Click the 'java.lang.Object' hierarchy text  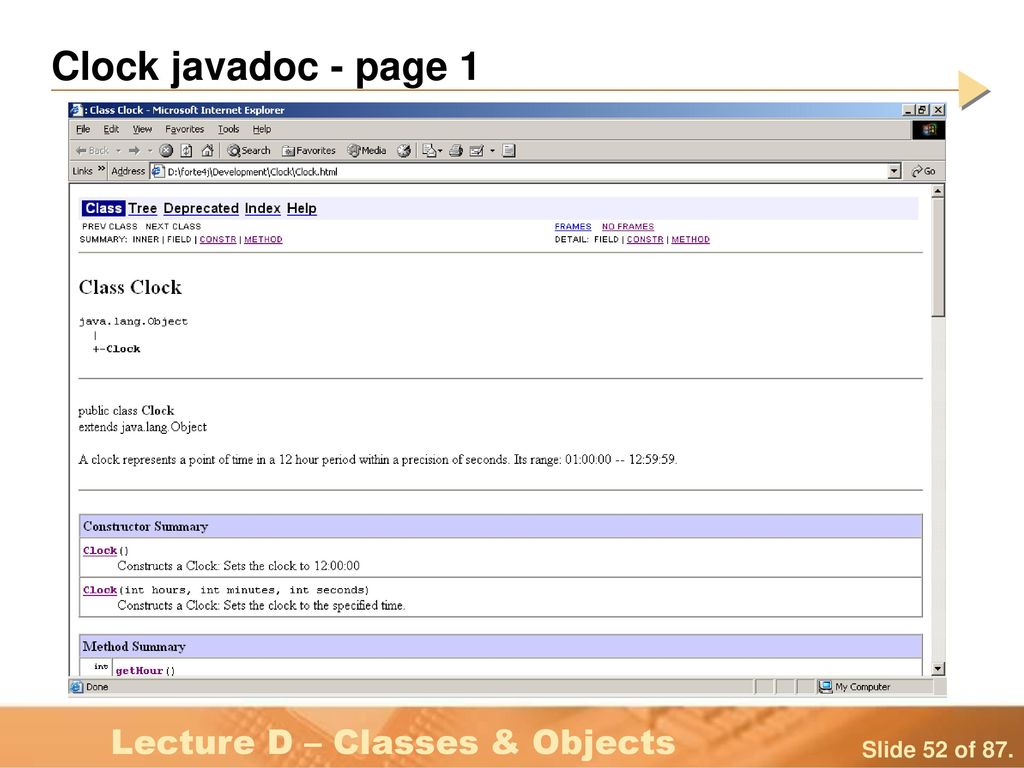133,321
